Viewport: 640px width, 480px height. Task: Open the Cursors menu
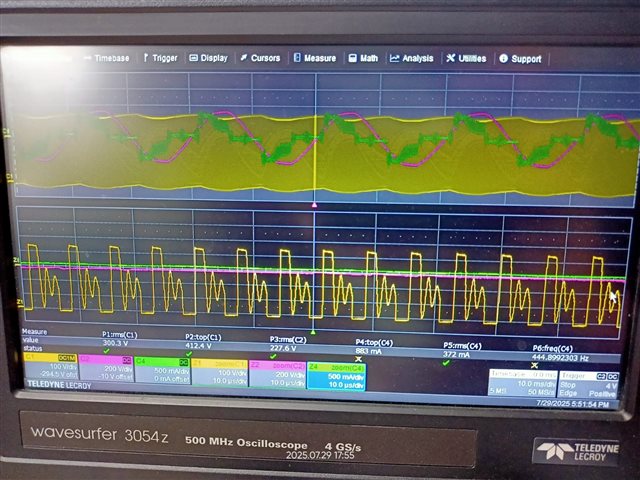coord(260,58)
